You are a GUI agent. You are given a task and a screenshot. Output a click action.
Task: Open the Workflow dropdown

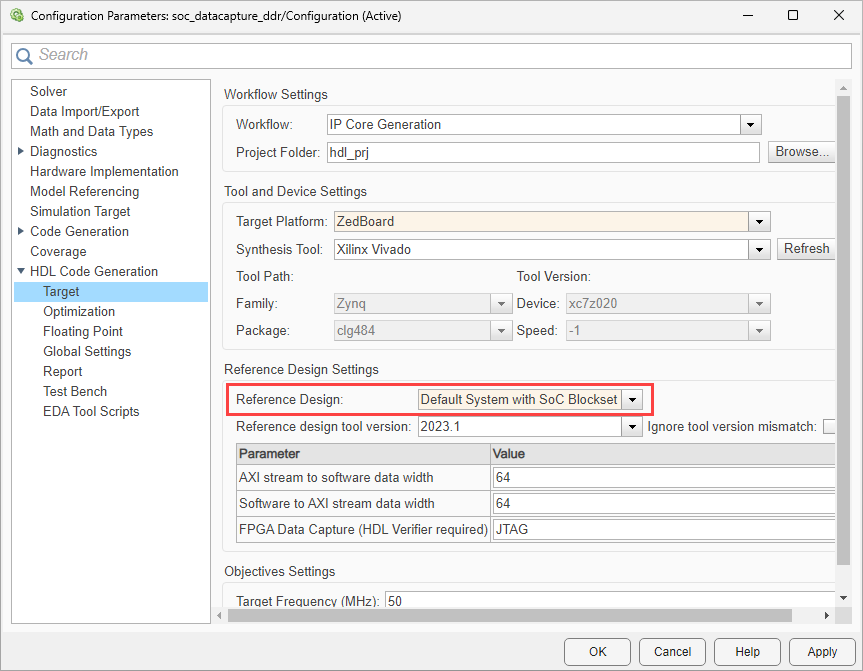750,123
